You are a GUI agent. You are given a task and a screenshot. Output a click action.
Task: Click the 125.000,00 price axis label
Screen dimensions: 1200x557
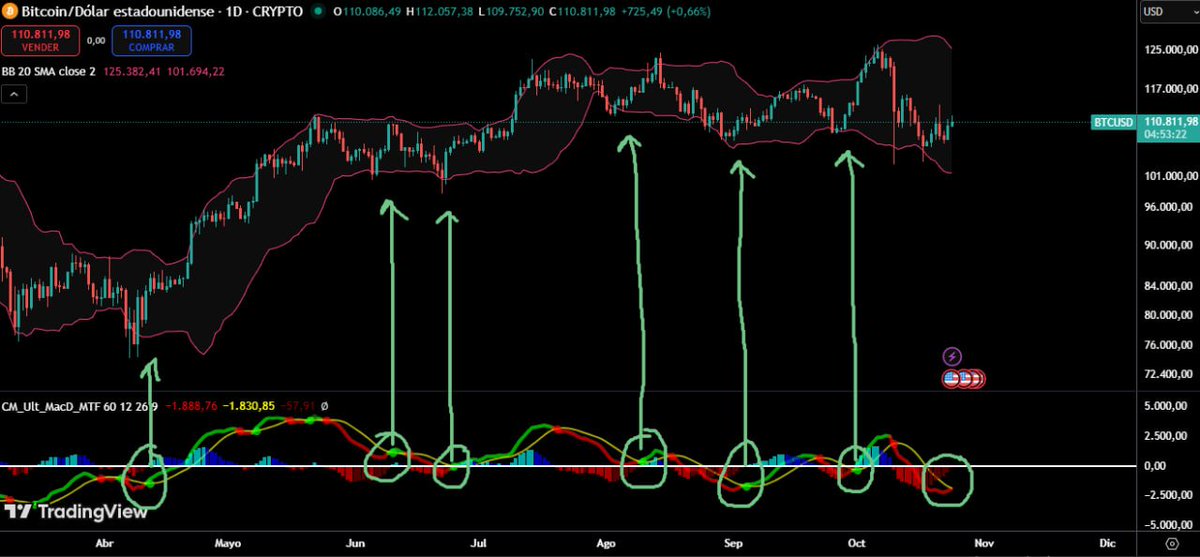click(1170, 50)
